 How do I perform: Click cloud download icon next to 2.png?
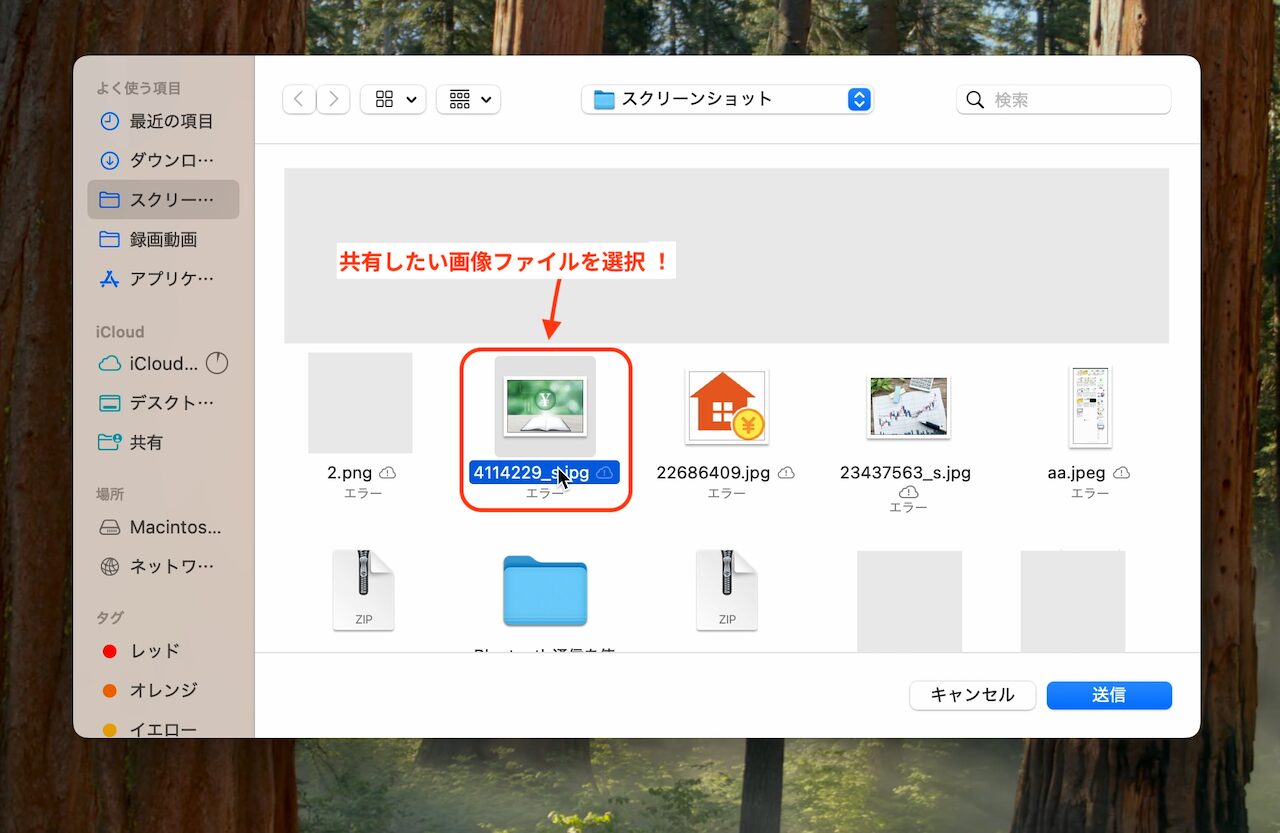(388, 473)
